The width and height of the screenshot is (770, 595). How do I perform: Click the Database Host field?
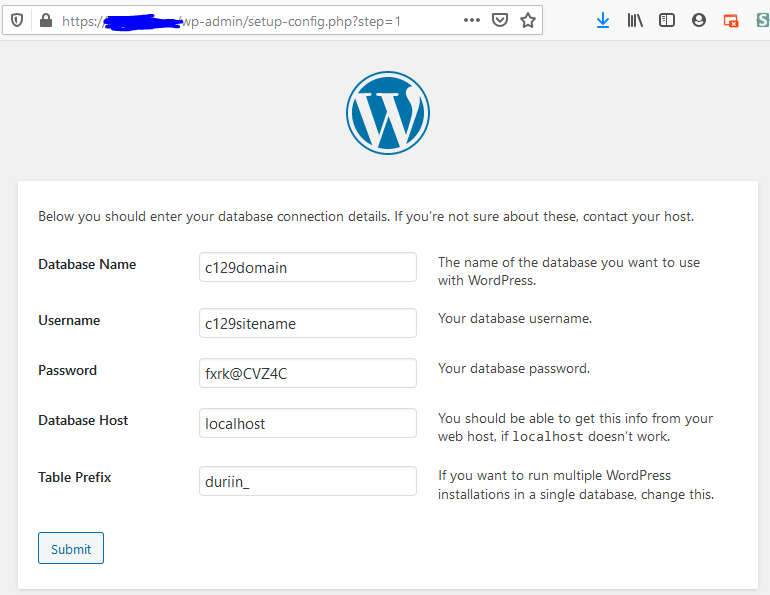(308, 423)
